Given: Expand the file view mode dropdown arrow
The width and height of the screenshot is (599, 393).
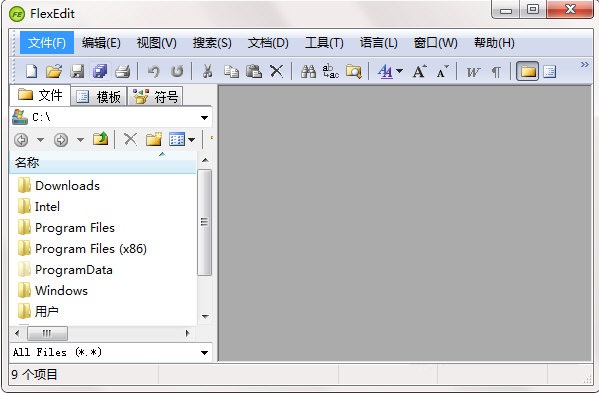Looking at the screenshot, I should pyautogui.click(x=192, y=140).
